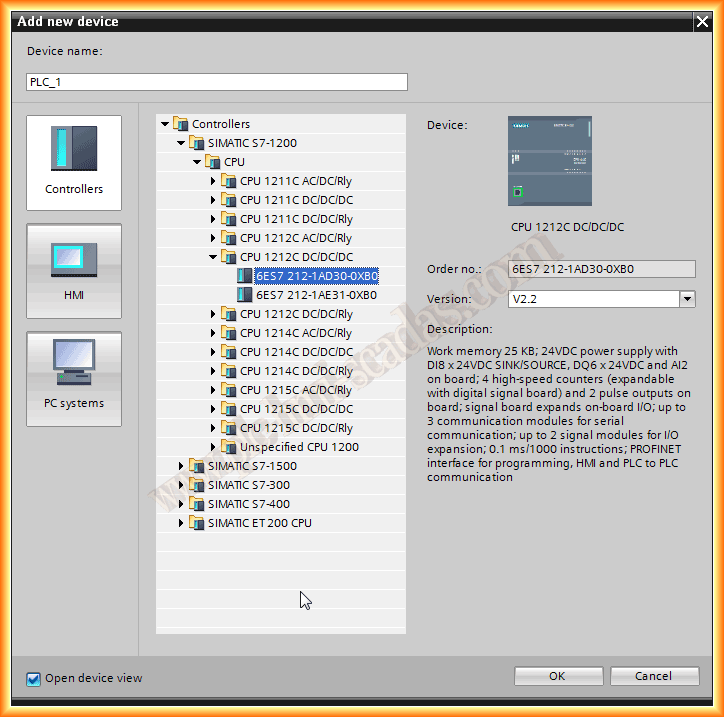Screen dimensions: 724x717
Task: Open the Version dropdown arrow
Action: pyautogui.click(x=687, y=299)
